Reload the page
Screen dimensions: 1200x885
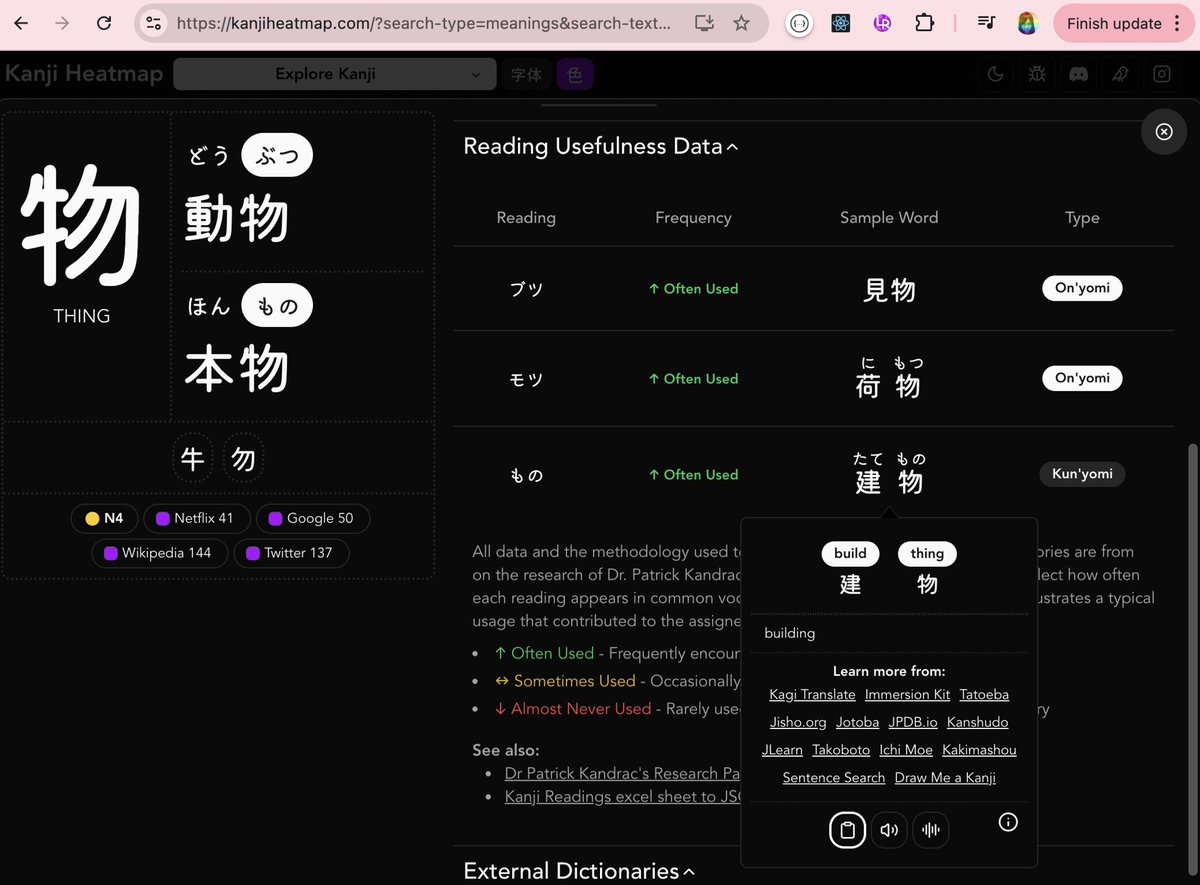pos(103,23)
